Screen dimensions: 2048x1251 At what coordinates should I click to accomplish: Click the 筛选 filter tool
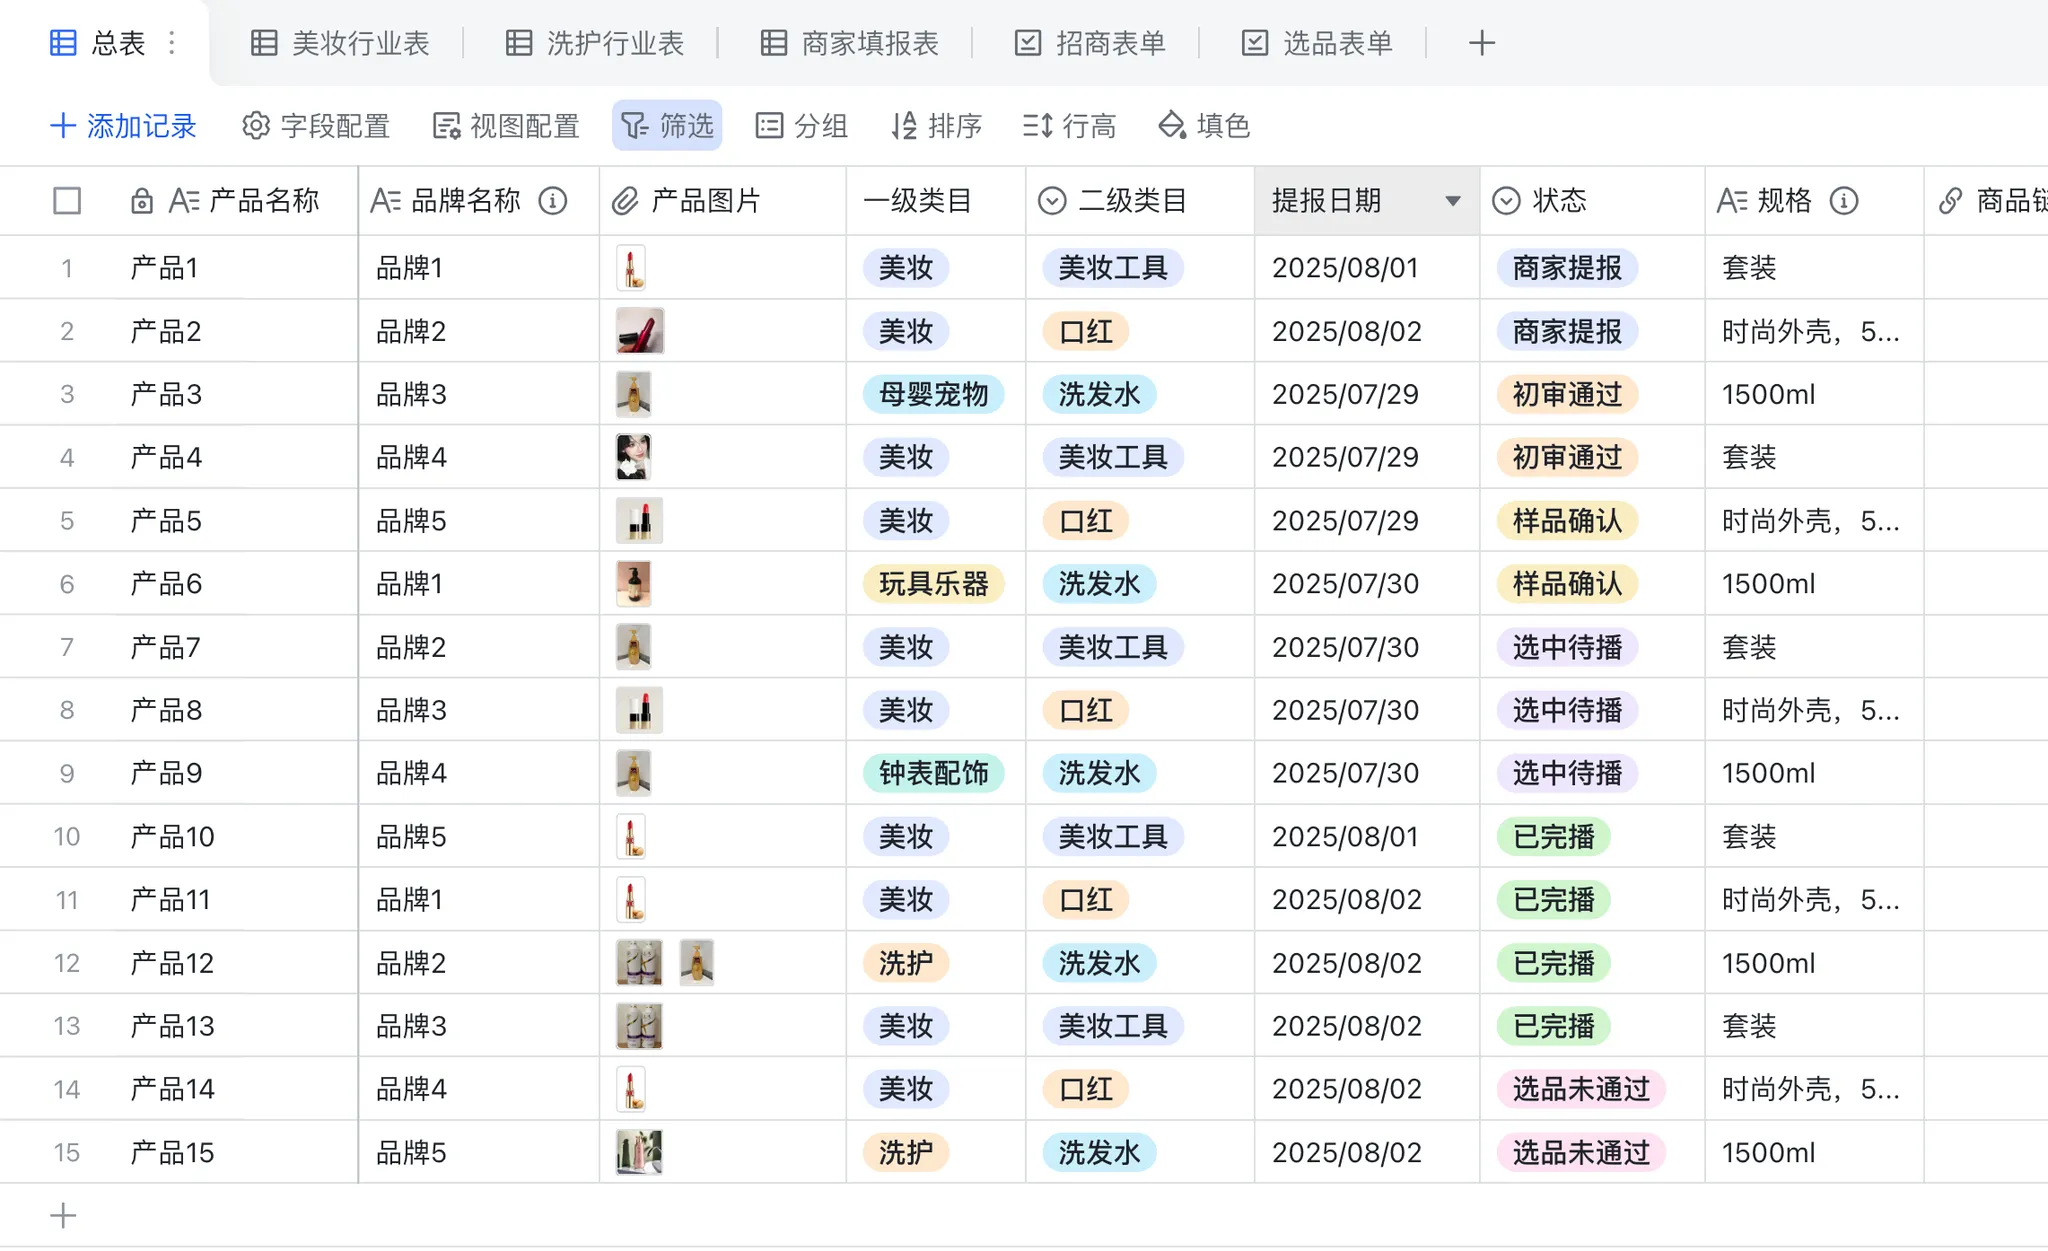[x=667, y=126]
